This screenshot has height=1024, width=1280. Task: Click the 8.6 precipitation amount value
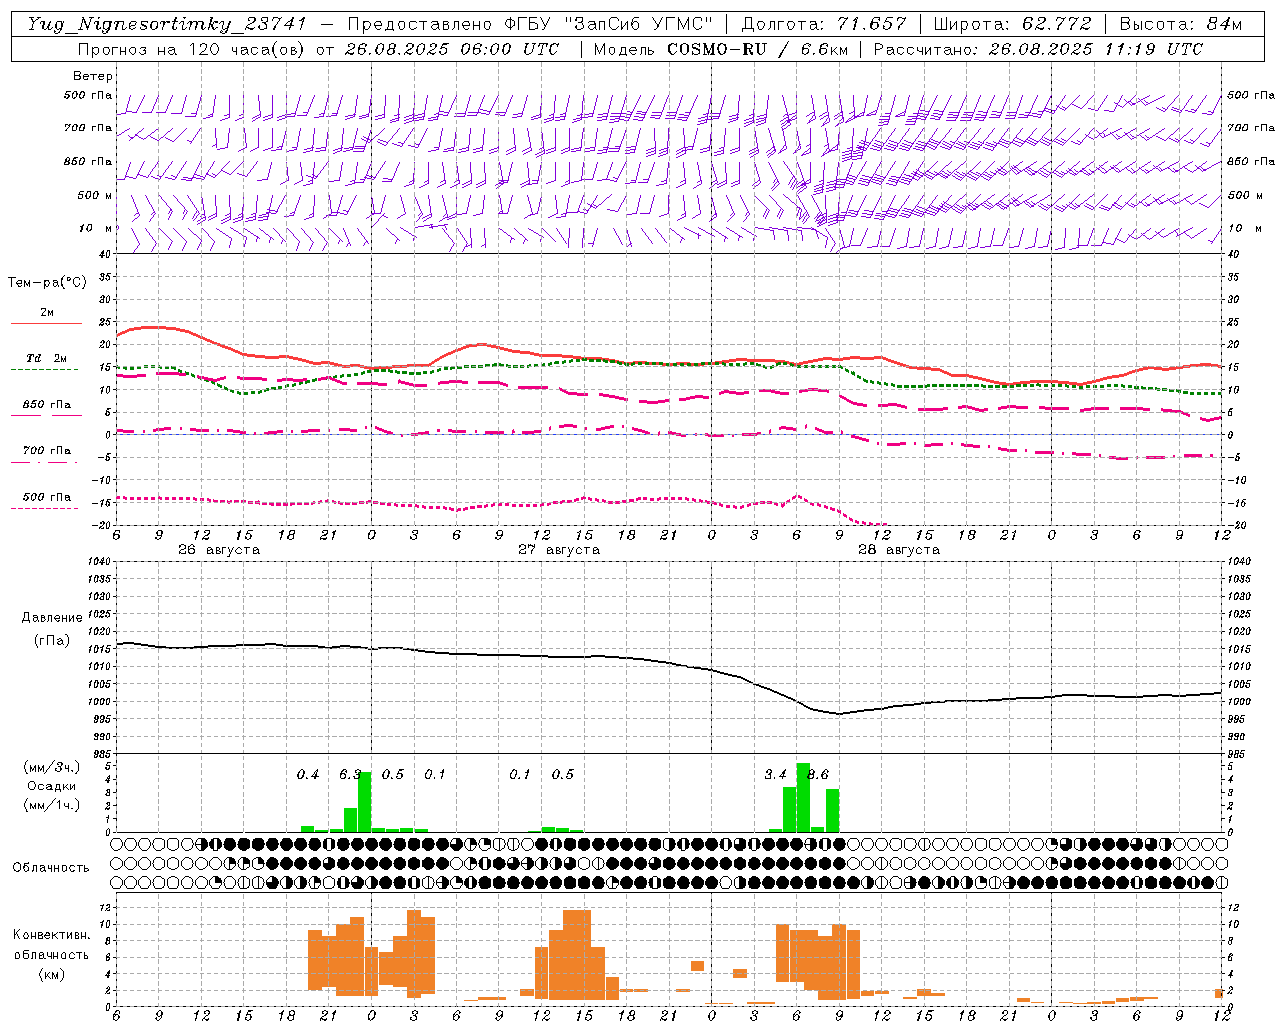coord(818,775)
